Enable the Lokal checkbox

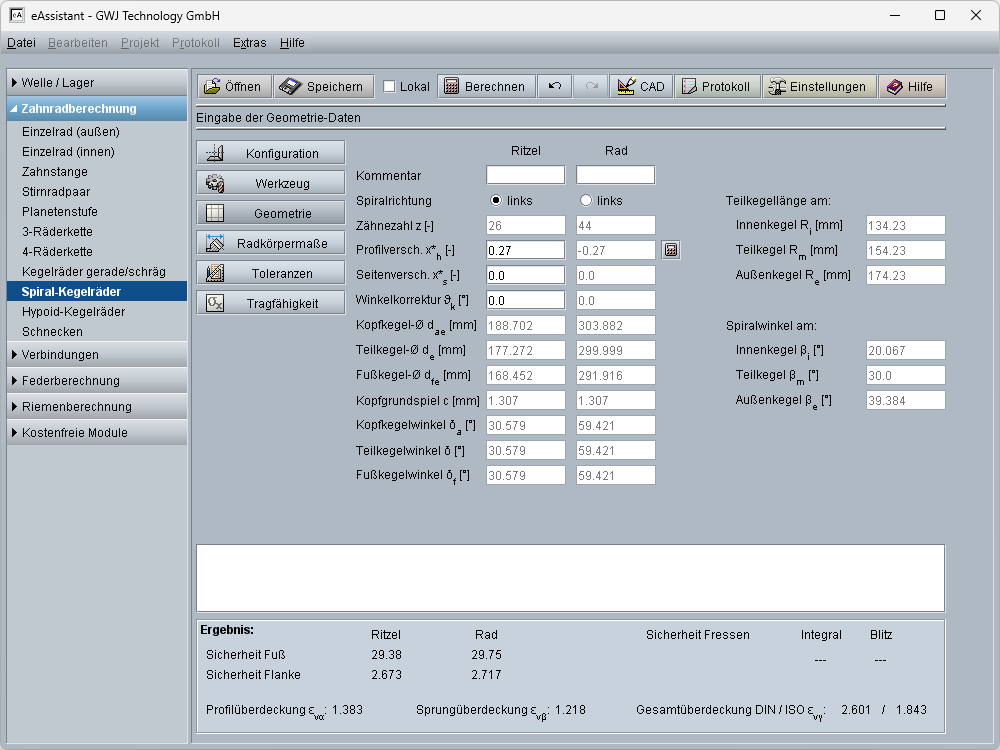[390, 87]
